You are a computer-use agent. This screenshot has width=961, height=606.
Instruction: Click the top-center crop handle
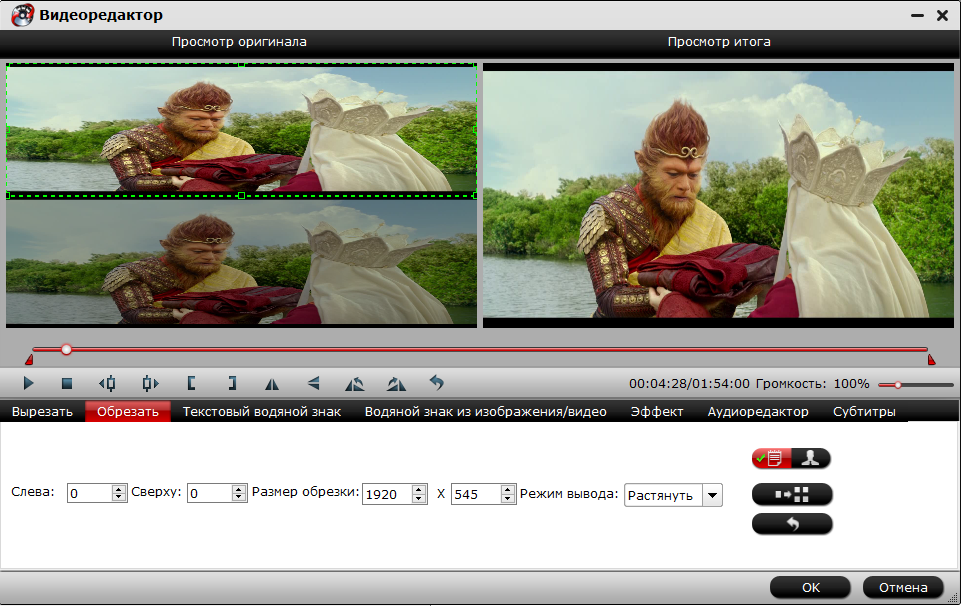241,64
